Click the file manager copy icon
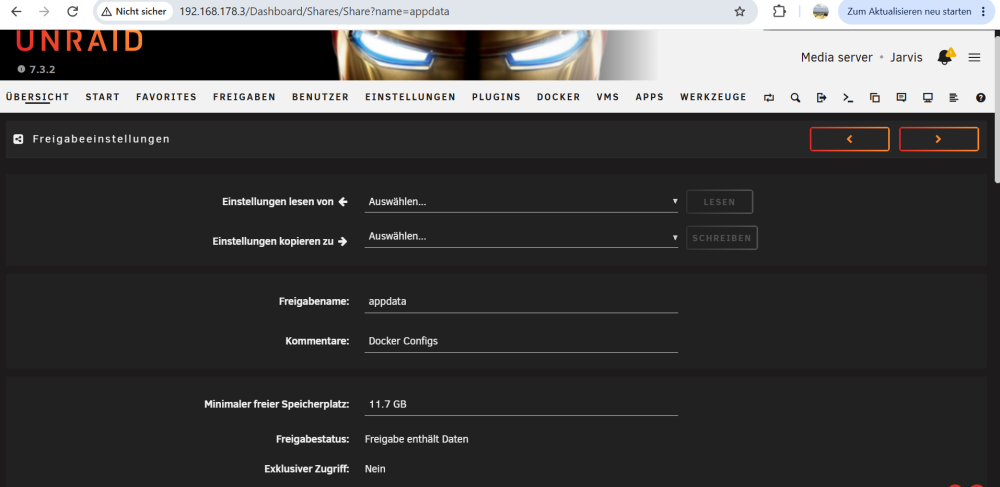The width and height of the screenshot is (1000, 487). [x=875, y=98]
